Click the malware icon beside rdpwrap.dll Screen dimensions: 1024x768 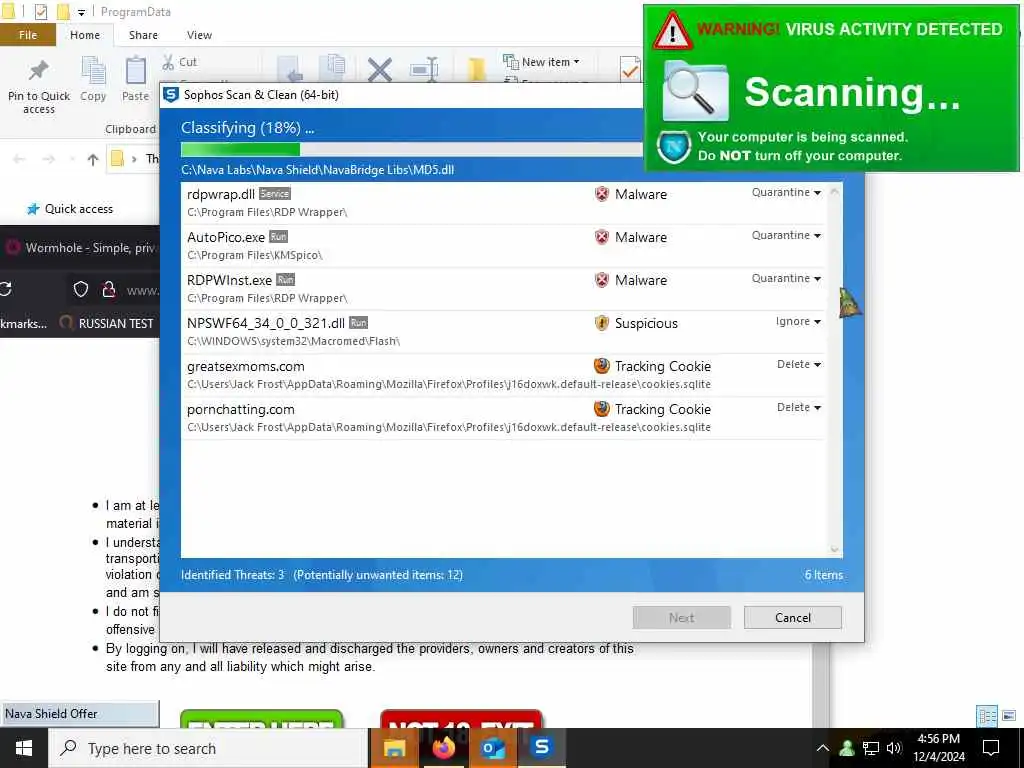click(601, 194)
